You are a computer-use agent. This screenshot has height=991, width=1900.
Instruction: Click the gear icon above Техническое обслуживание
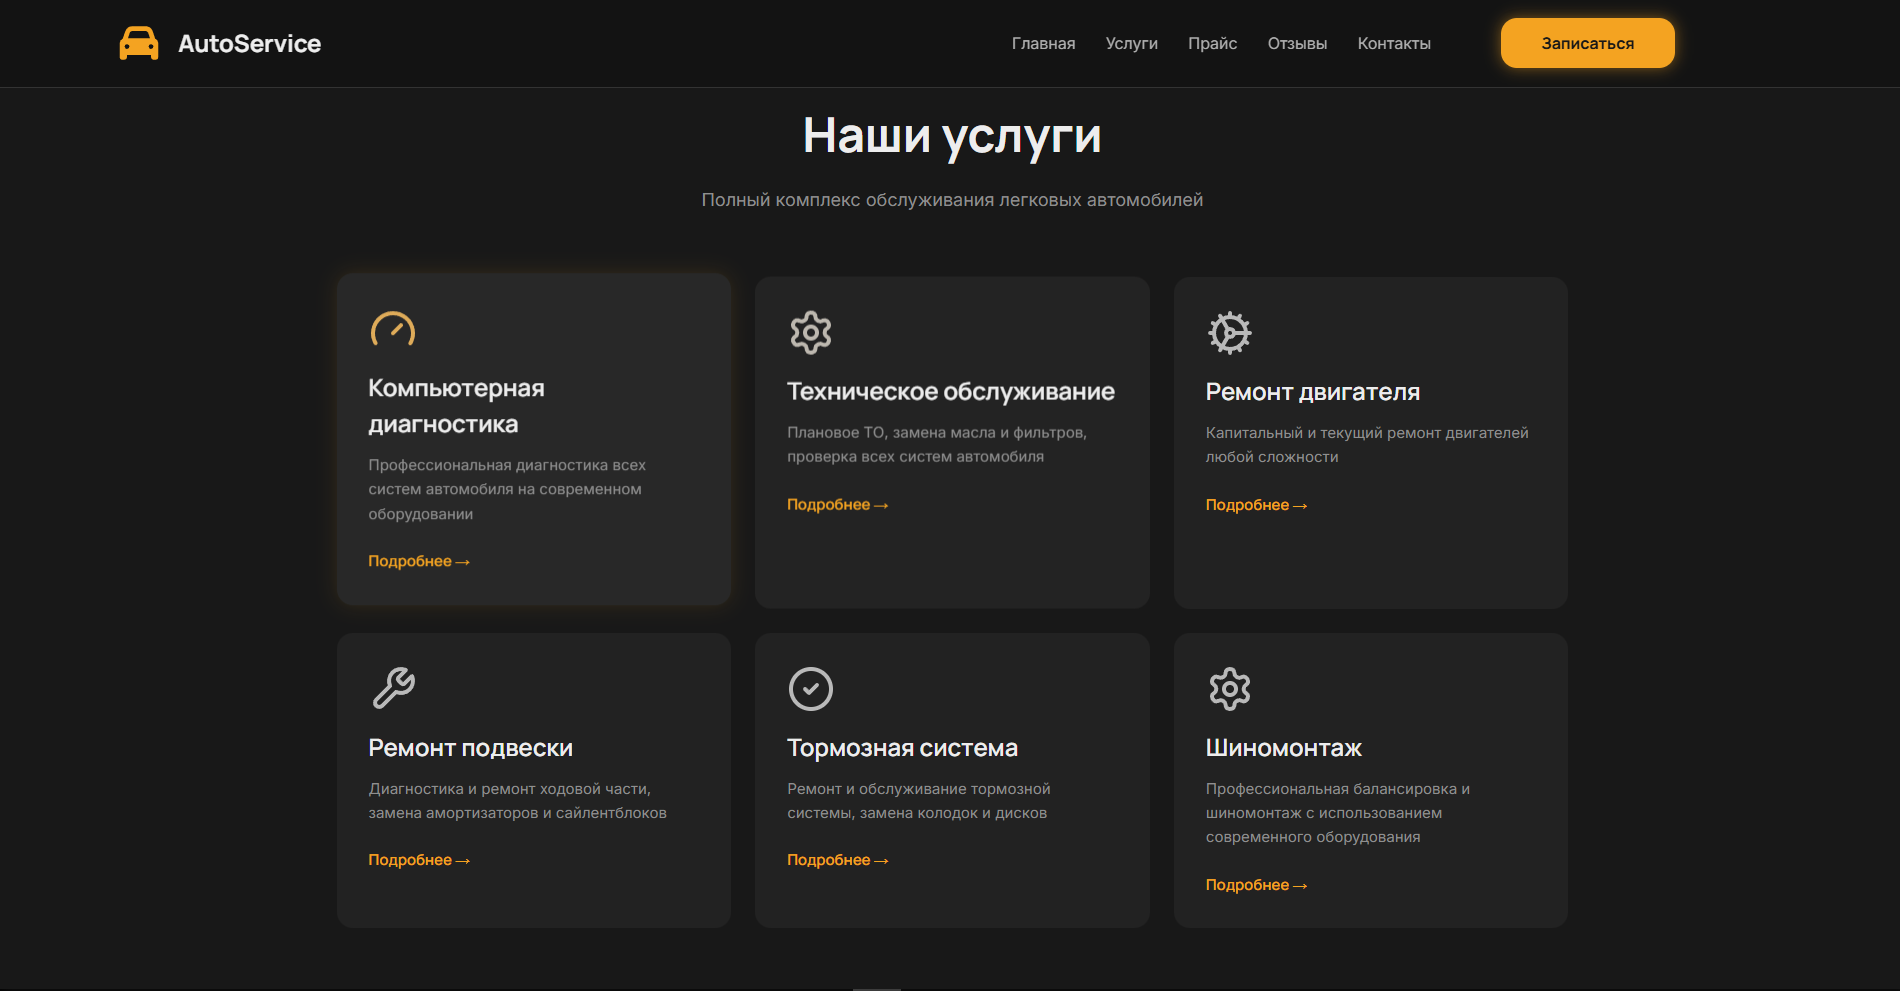tap(811, 332)
